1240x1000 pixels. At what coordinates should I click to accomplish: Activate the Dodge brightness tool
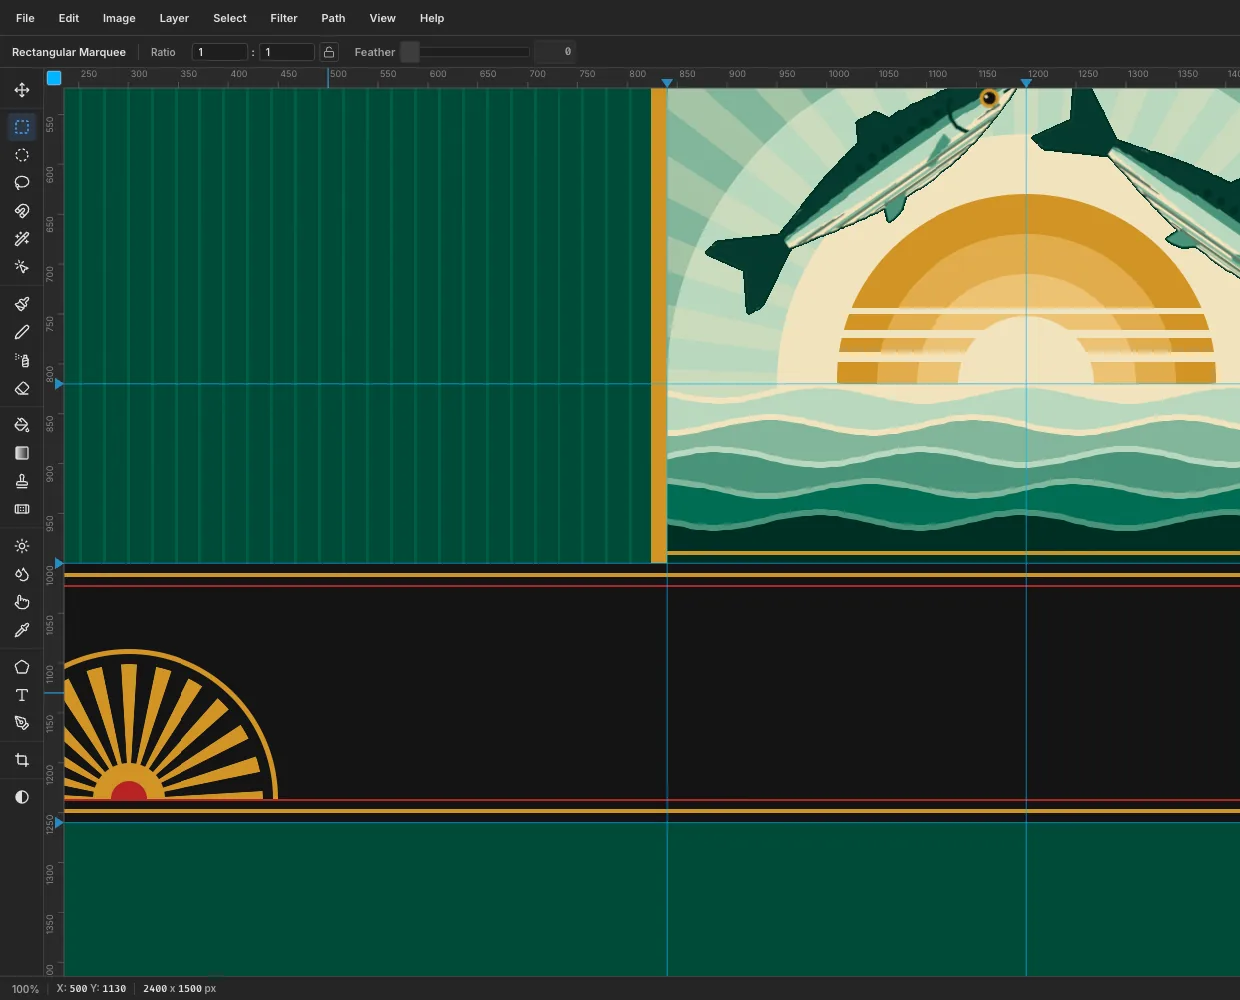22,546
